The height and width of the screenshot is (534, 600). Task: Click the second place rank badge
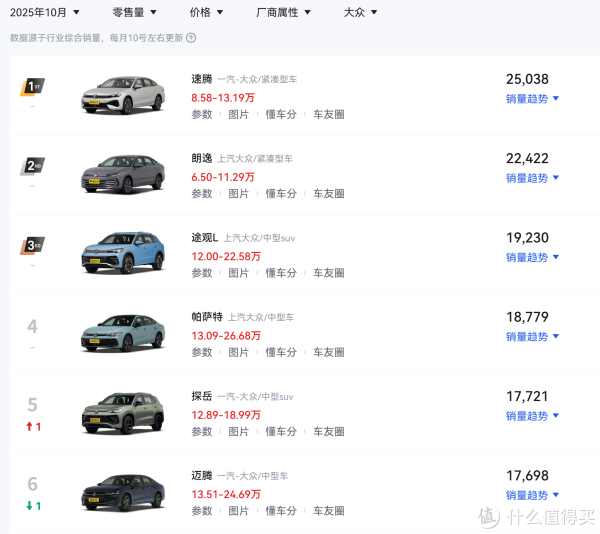click(33, 166)
